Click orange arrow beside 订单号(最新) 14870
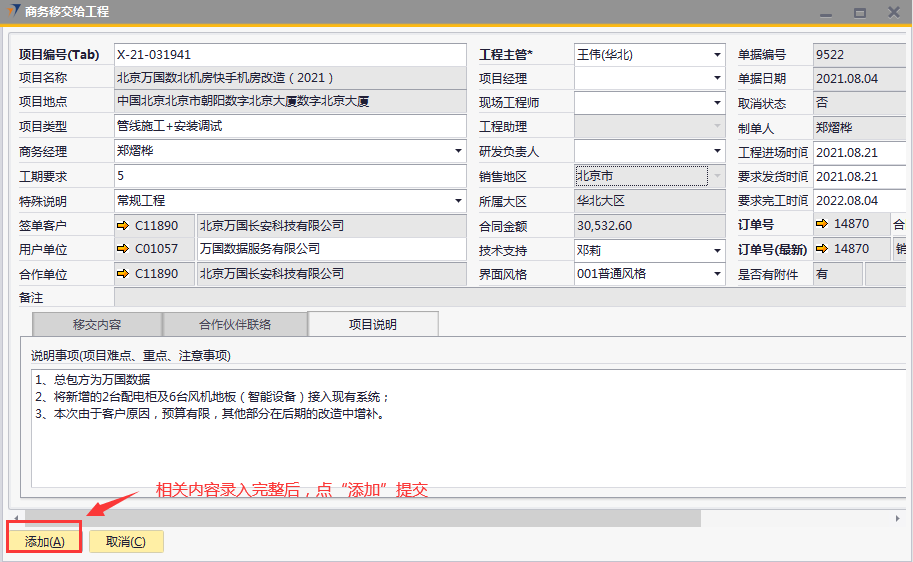The width and height of the screenshot is (913, 562). 823,249
